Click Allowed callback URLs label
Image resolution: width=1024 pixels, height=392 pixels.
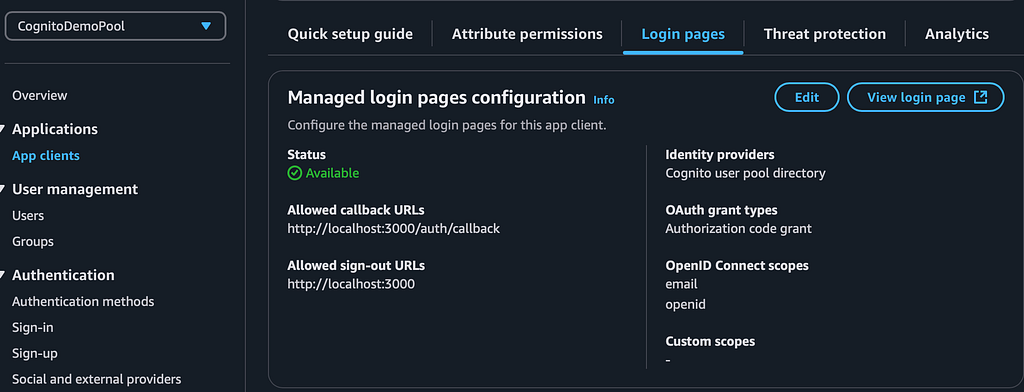pyautogui.click(x=356, y=210)
